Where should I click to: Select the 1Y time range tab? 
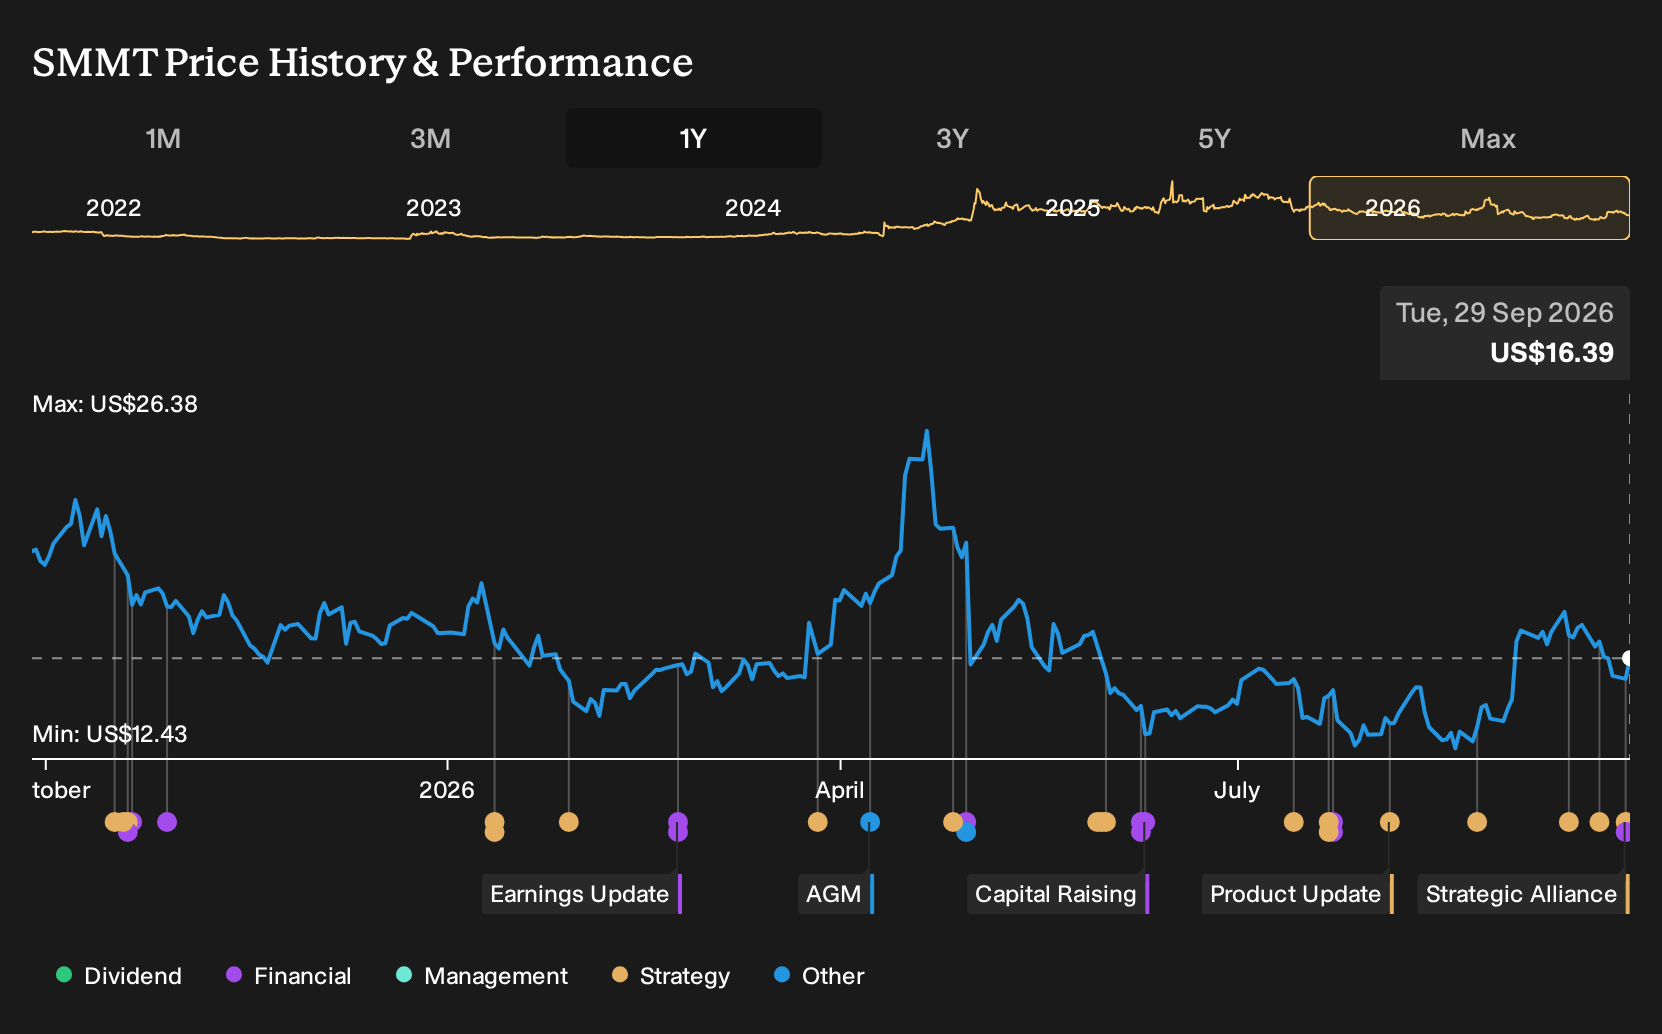tap(693, 138)
